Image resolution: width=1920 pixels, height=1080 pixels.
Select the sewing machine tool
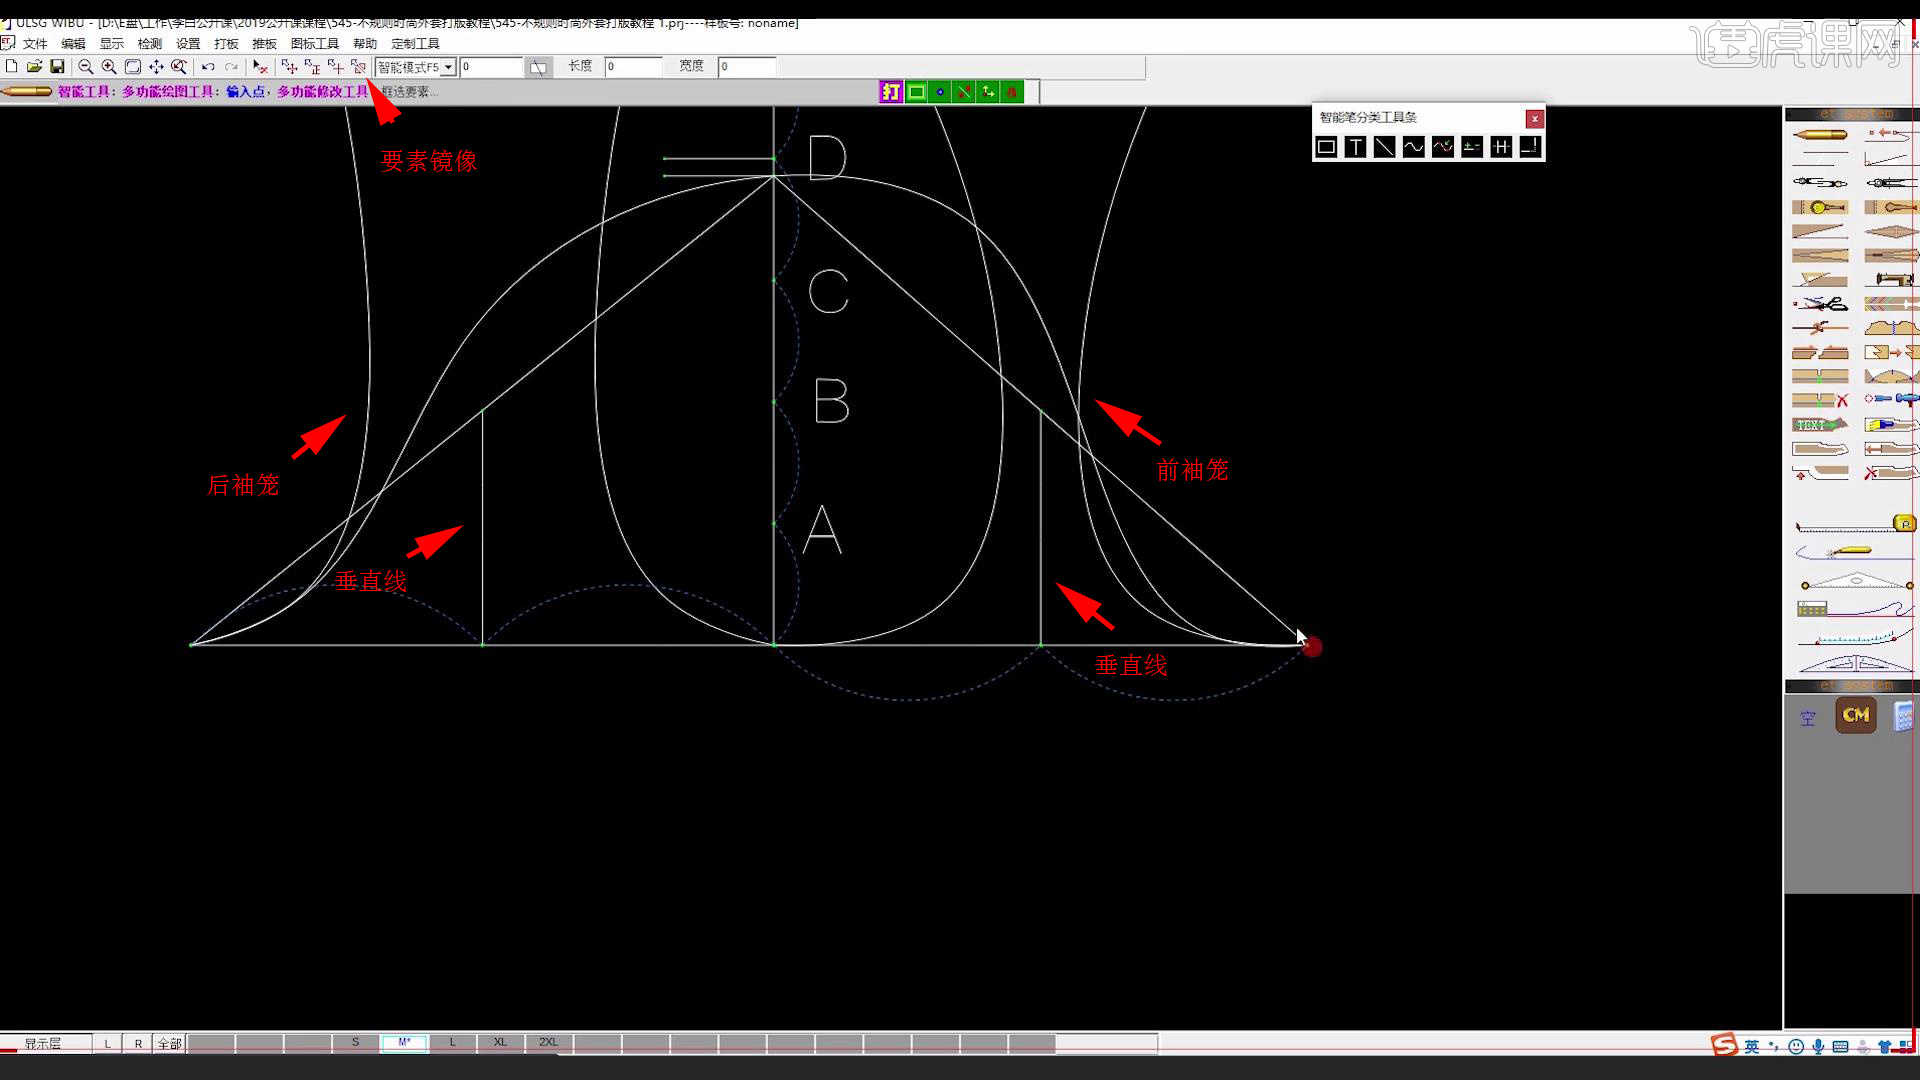pos(1891,279)
